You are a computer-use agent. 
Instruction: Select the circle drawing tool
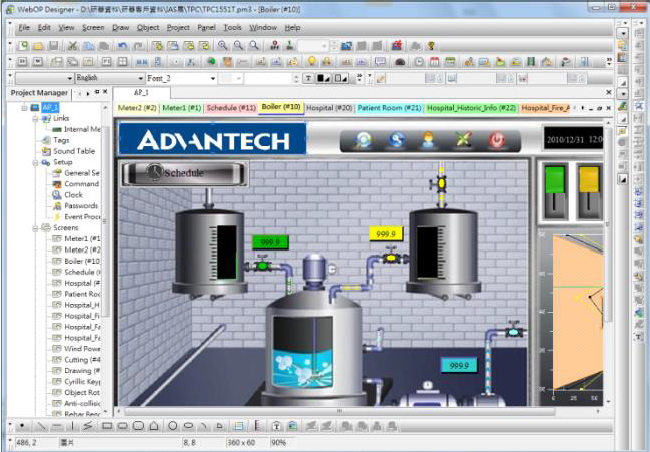click(173, 425)
